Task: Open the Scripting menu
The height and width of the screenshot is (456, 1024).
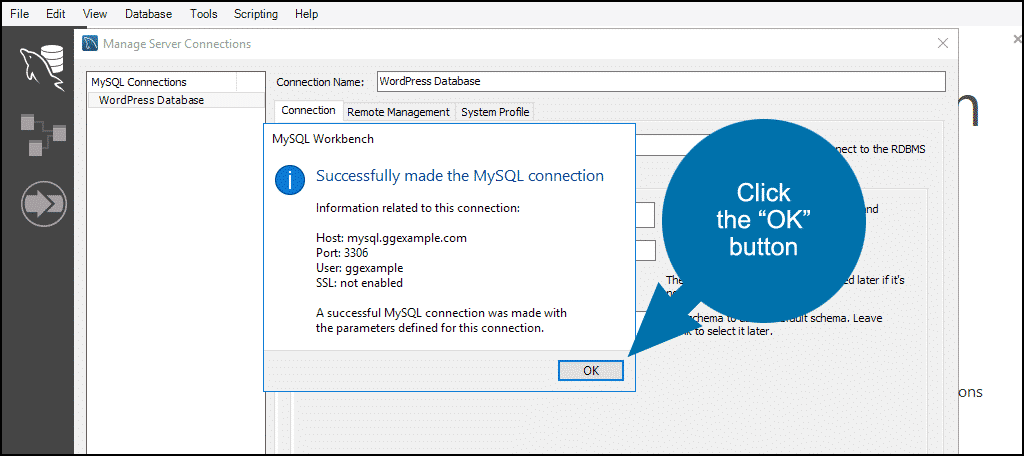Action: [255, 14]
